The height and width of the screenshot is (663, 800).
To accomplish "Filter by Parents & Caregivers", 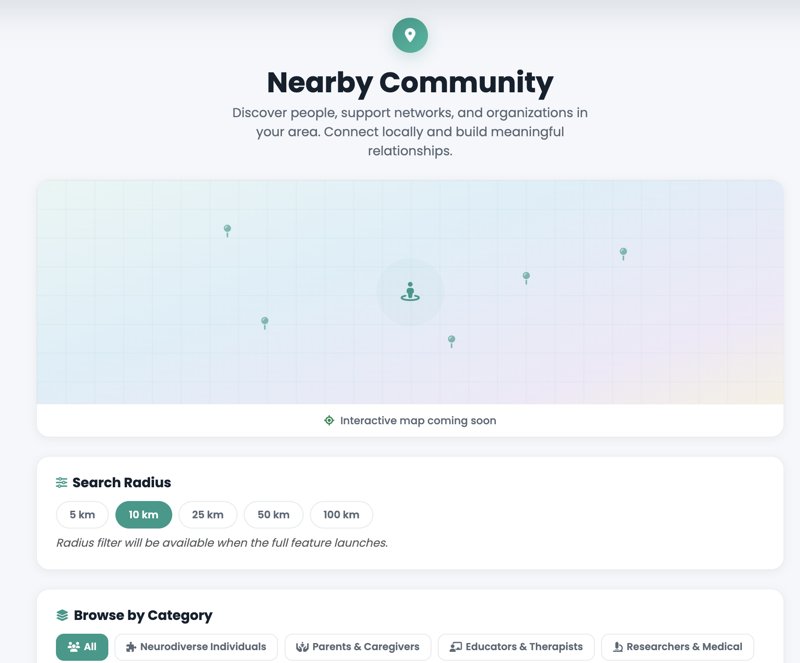I will click(358, 647).
